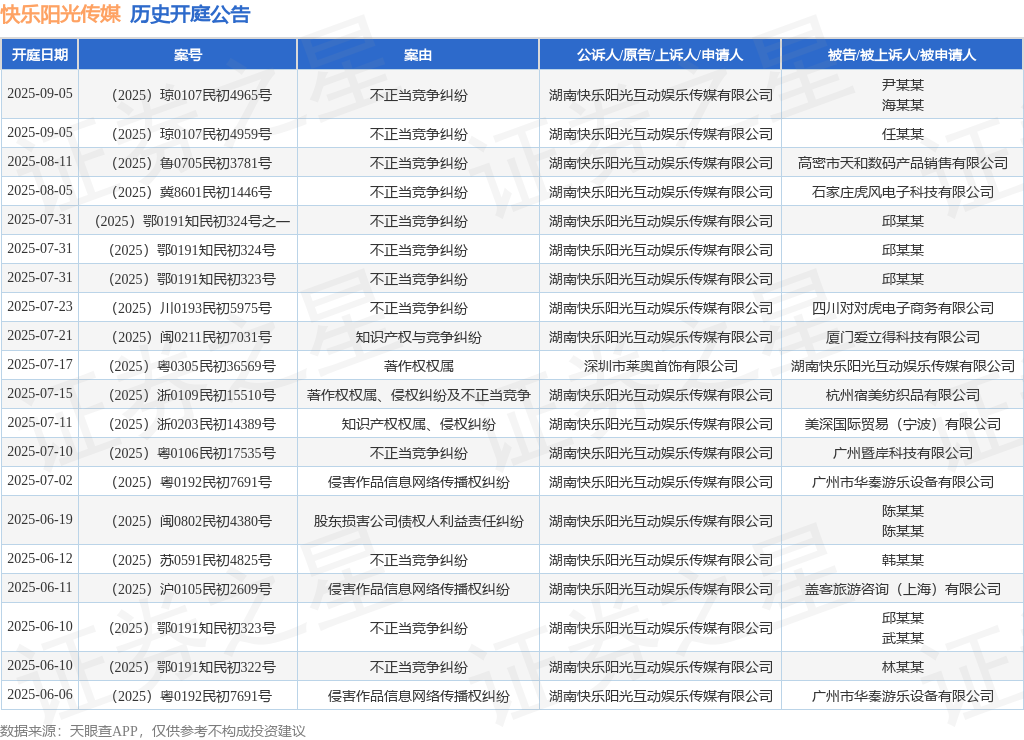This screenshot has height=740, width=1024.
Task: Click defendant 高密市天和数码产品销售有限公司
Action: [x=903, y=163]
